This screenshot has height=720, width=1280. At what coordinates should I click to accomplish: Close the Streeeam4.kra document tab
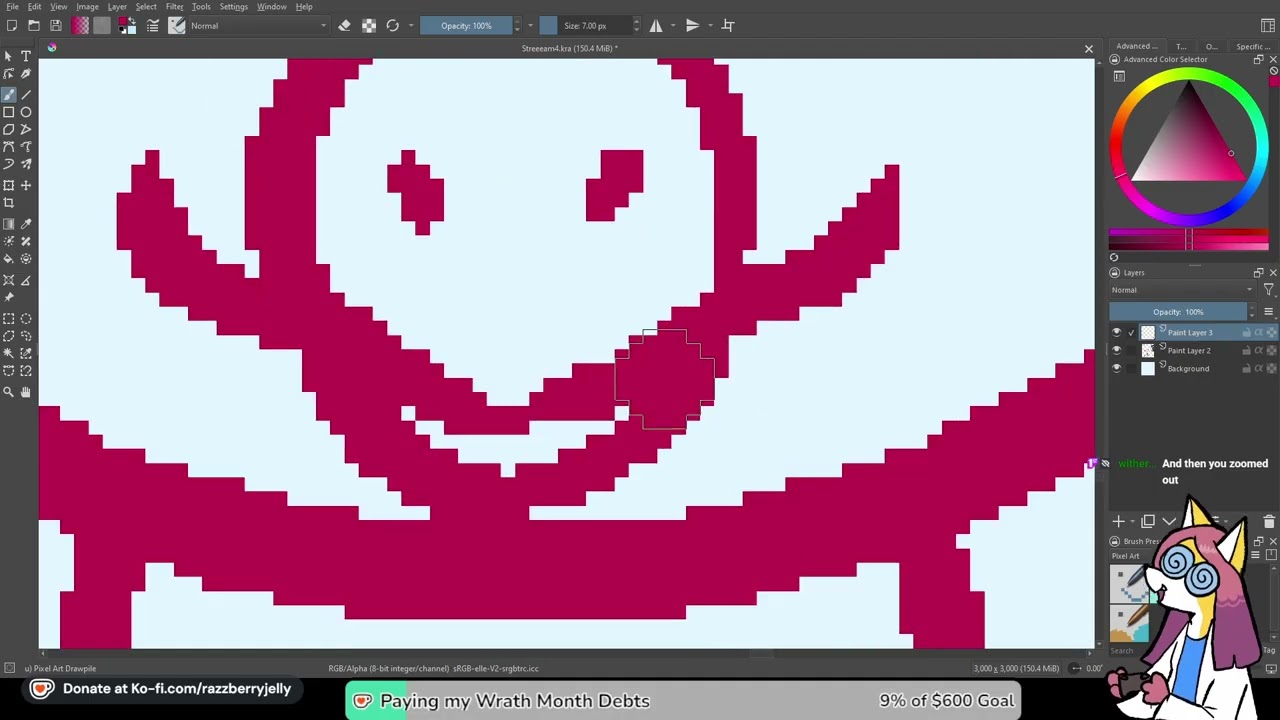tap(1089, 48)
